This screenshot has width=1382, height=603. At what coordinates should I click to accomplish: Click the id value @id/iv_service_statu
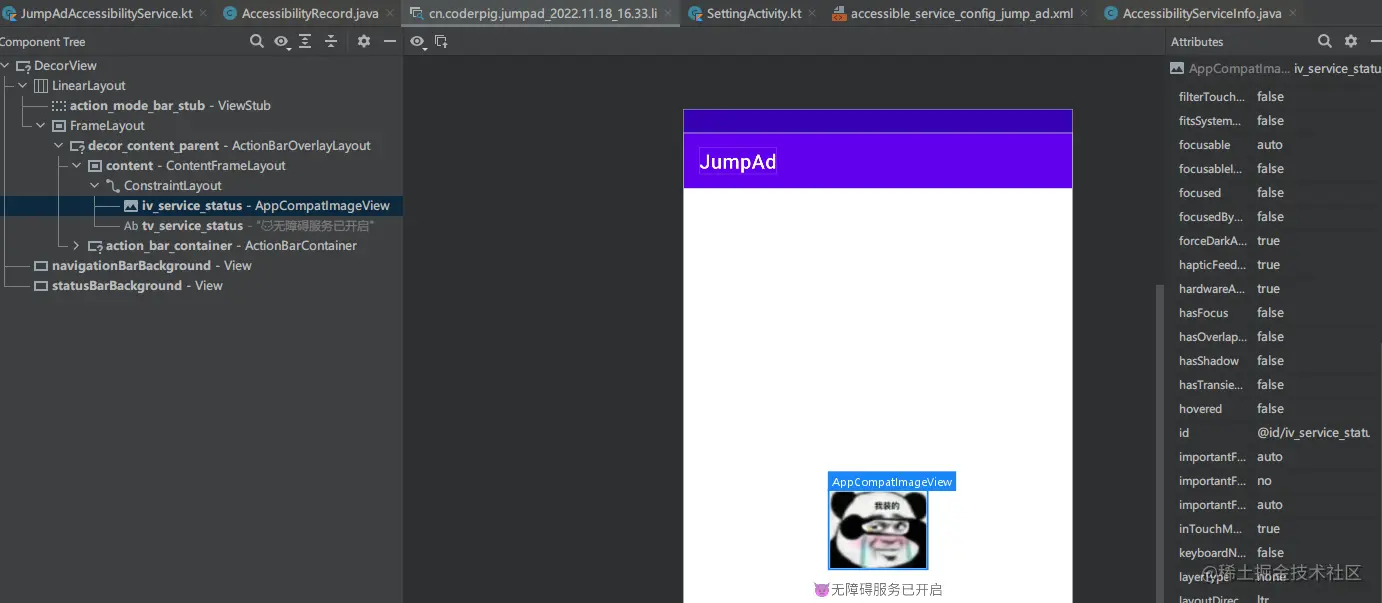pos(1314,433)
